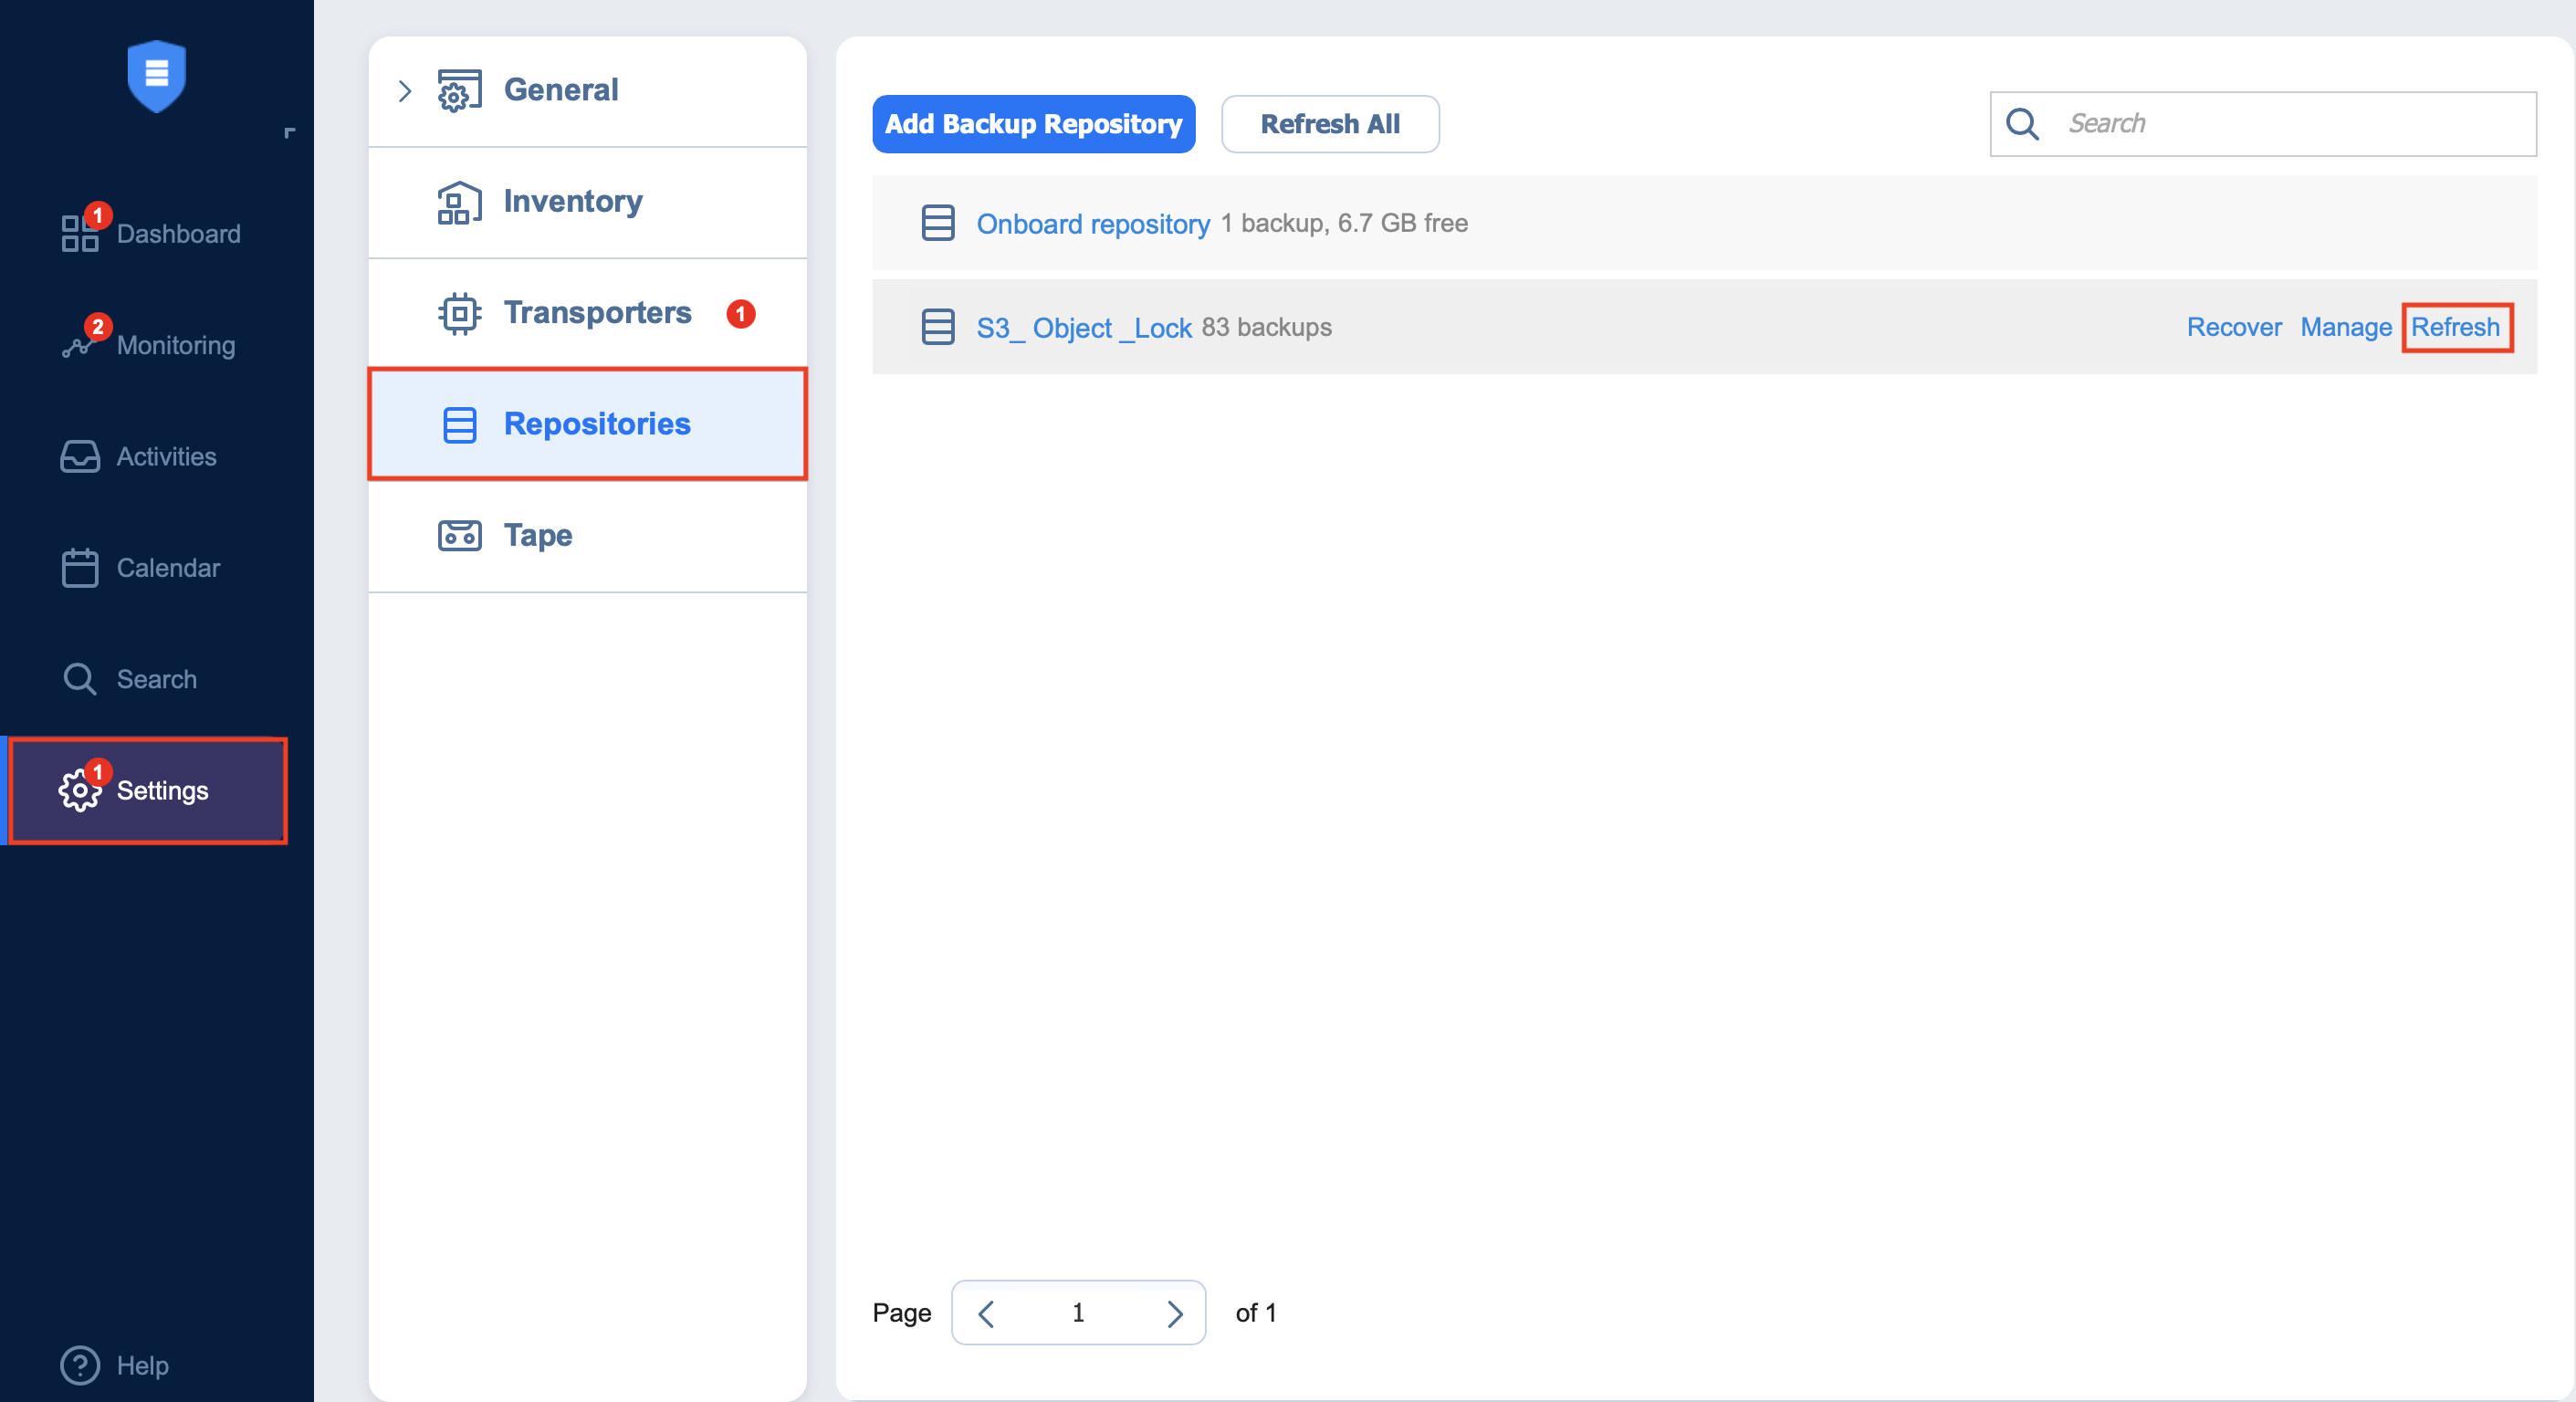Screen dimensions: 2576x1402
Task: Open the Dashboard grid icon
Action: pyautogui.click(x=80, y=233)
